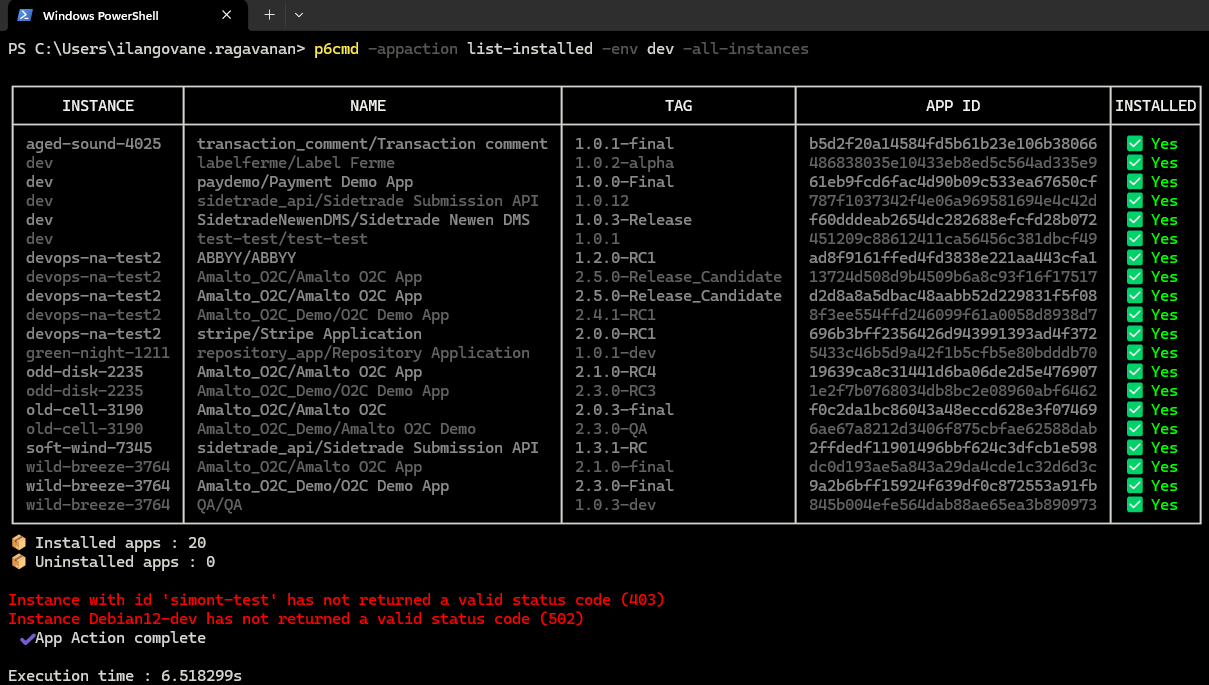This screenshot has width=1209, height=685.
Task: Close the Windows PowerShell tab
Action: click(227, 15)
